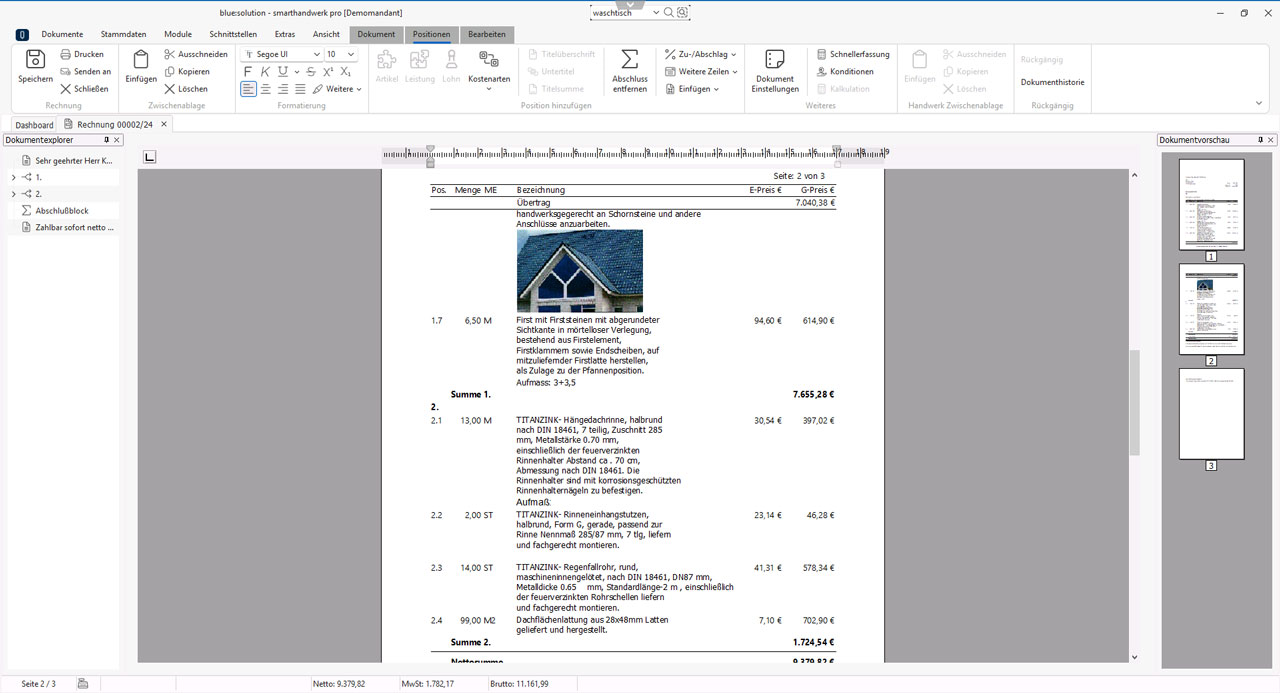Screen dimensions: 1280x693
Task: Collapse the ribbon with chevron
Action: pos(1259,103)
